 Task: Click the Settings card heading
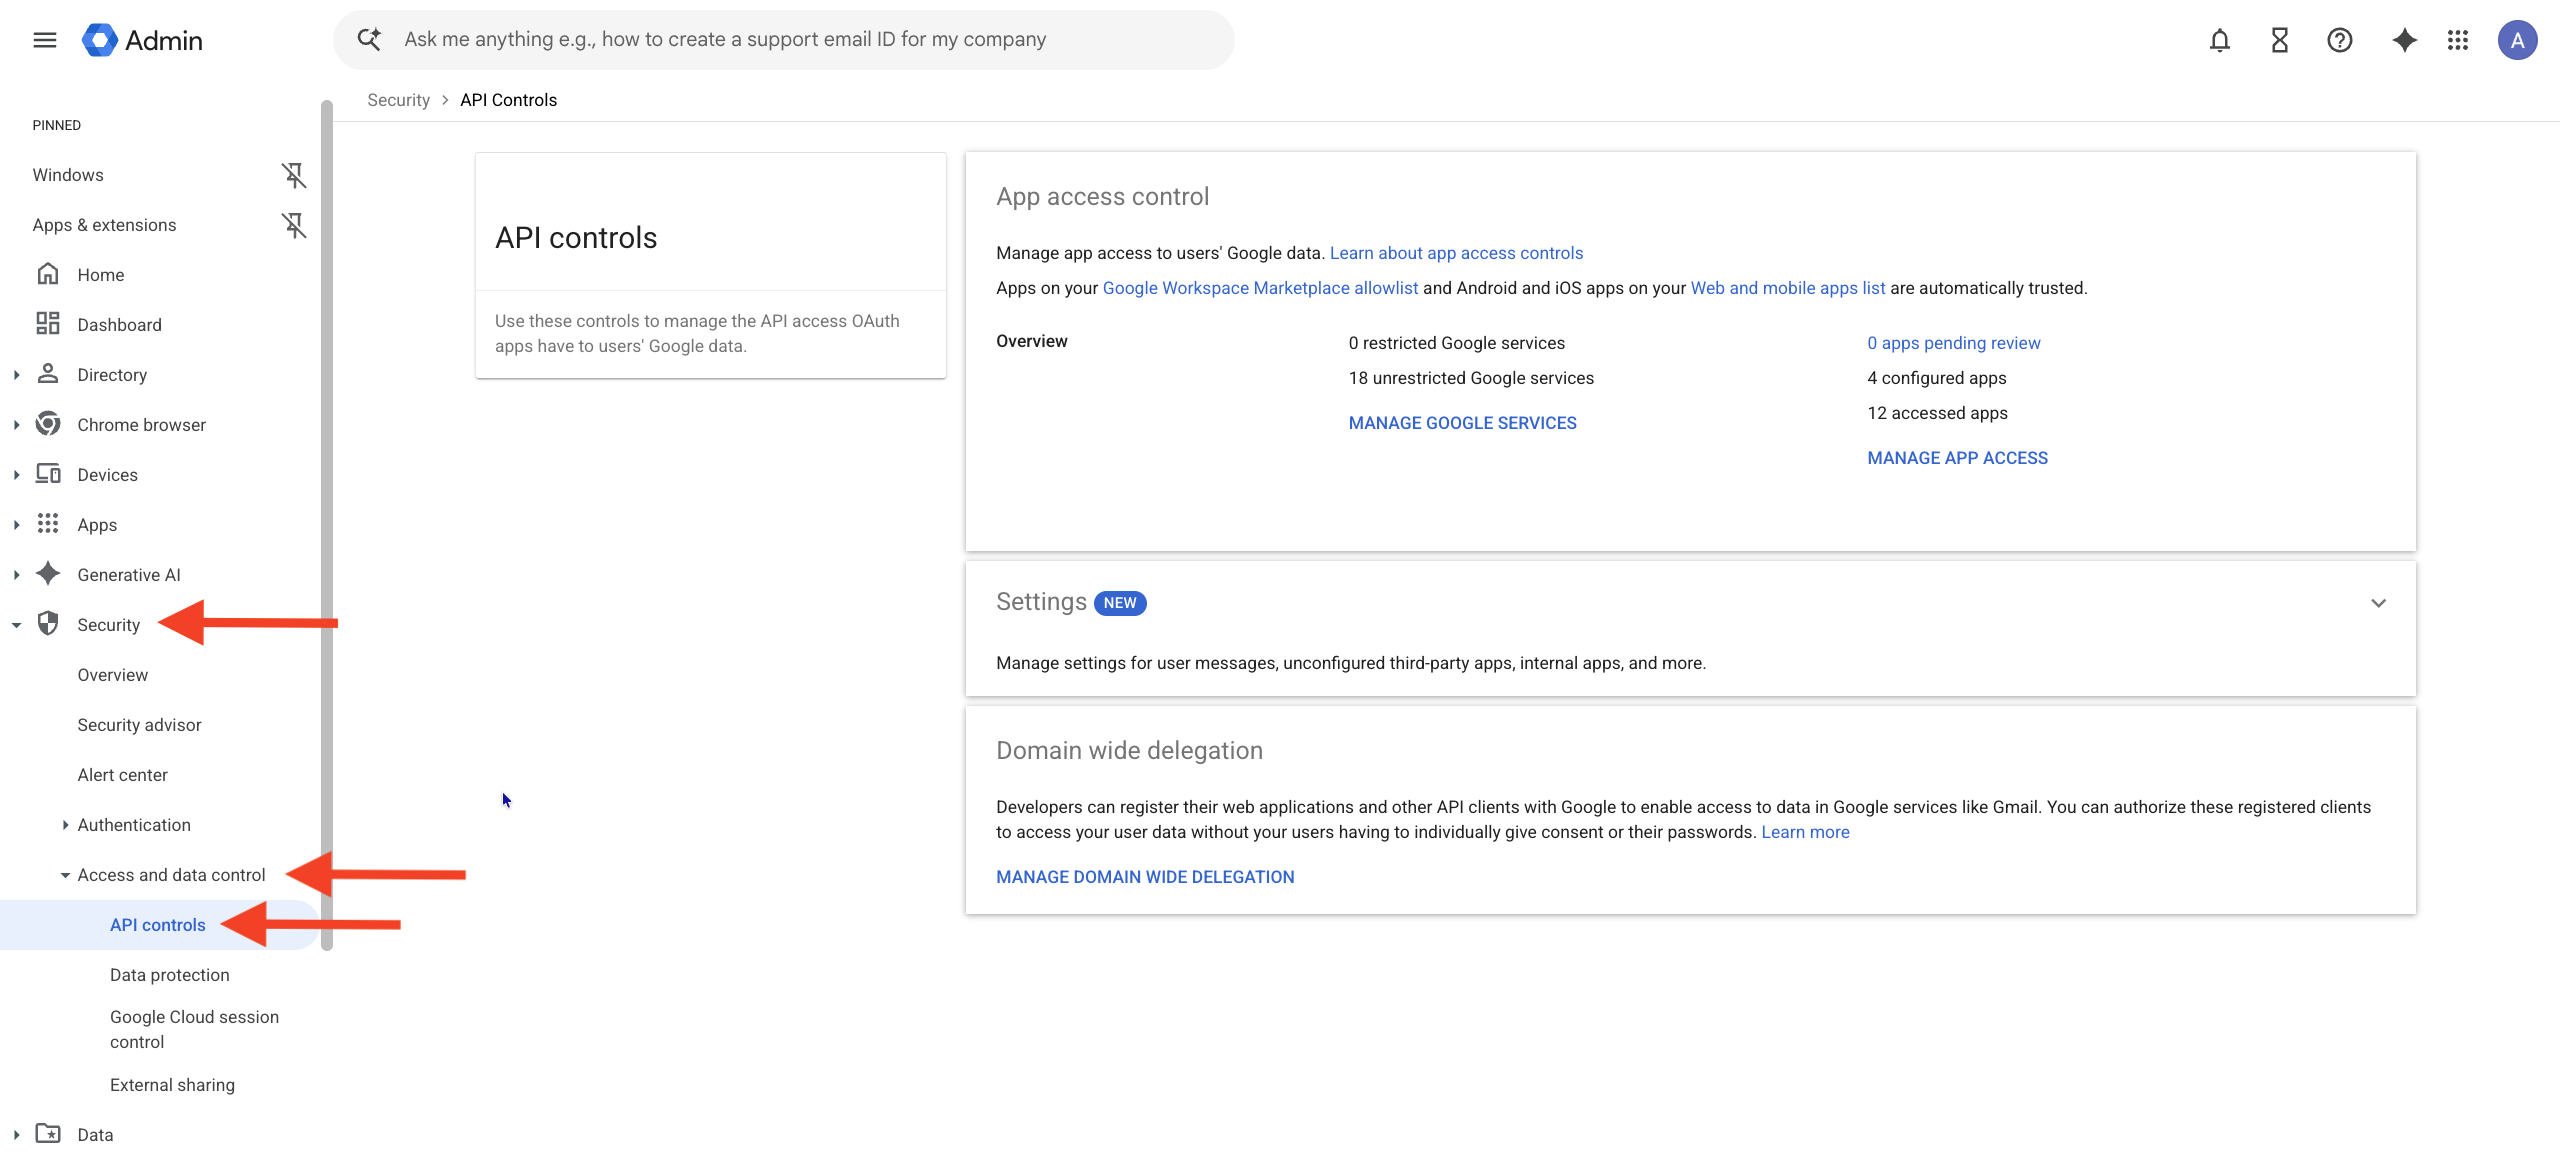click(1041, 602)
